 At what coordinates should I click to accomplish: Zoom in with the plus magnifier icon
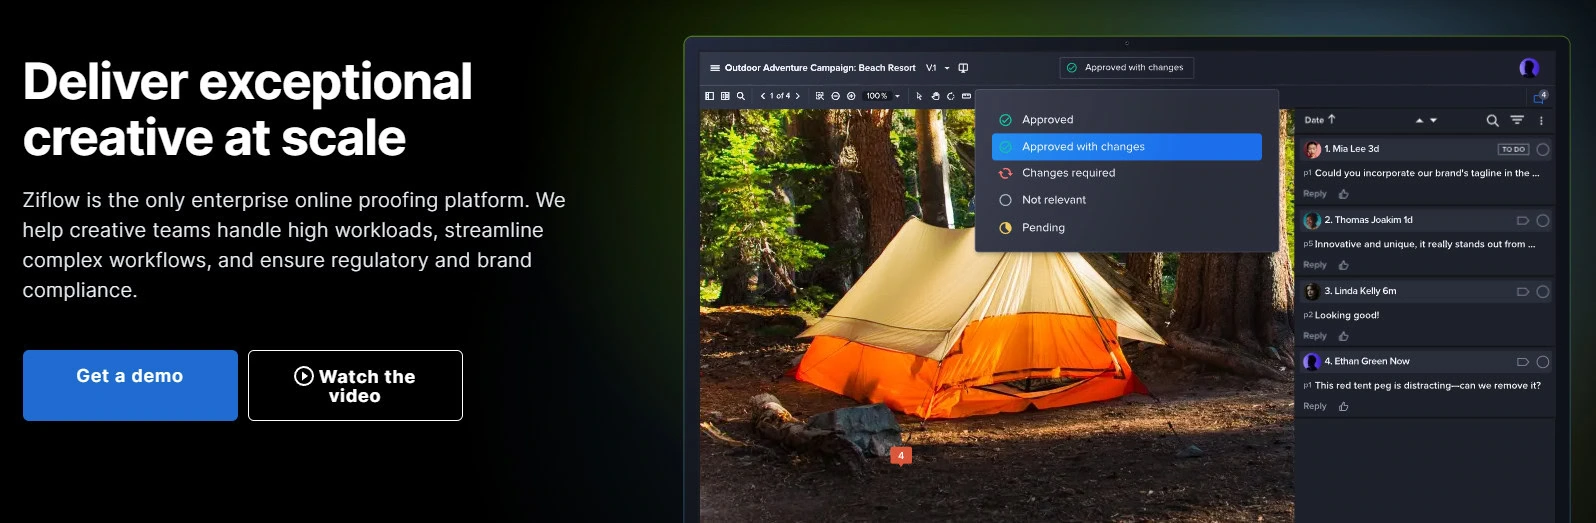click(x=851, y=96)
